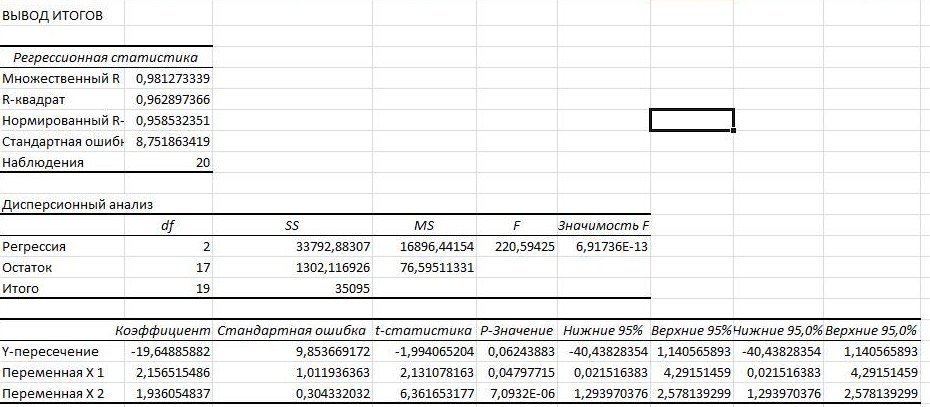Viewport: 930px width, 407px height.
Task: Select the 'ВЫВОД ИТОГОВ' title cell
Action: pyautogui.click(x=62, y=15)
